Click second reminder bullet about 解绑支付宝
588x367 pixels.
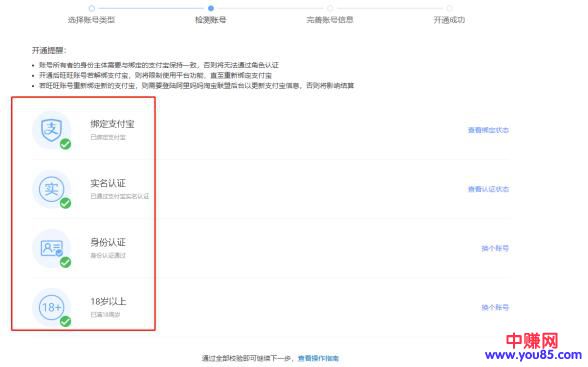pos(155,75)
